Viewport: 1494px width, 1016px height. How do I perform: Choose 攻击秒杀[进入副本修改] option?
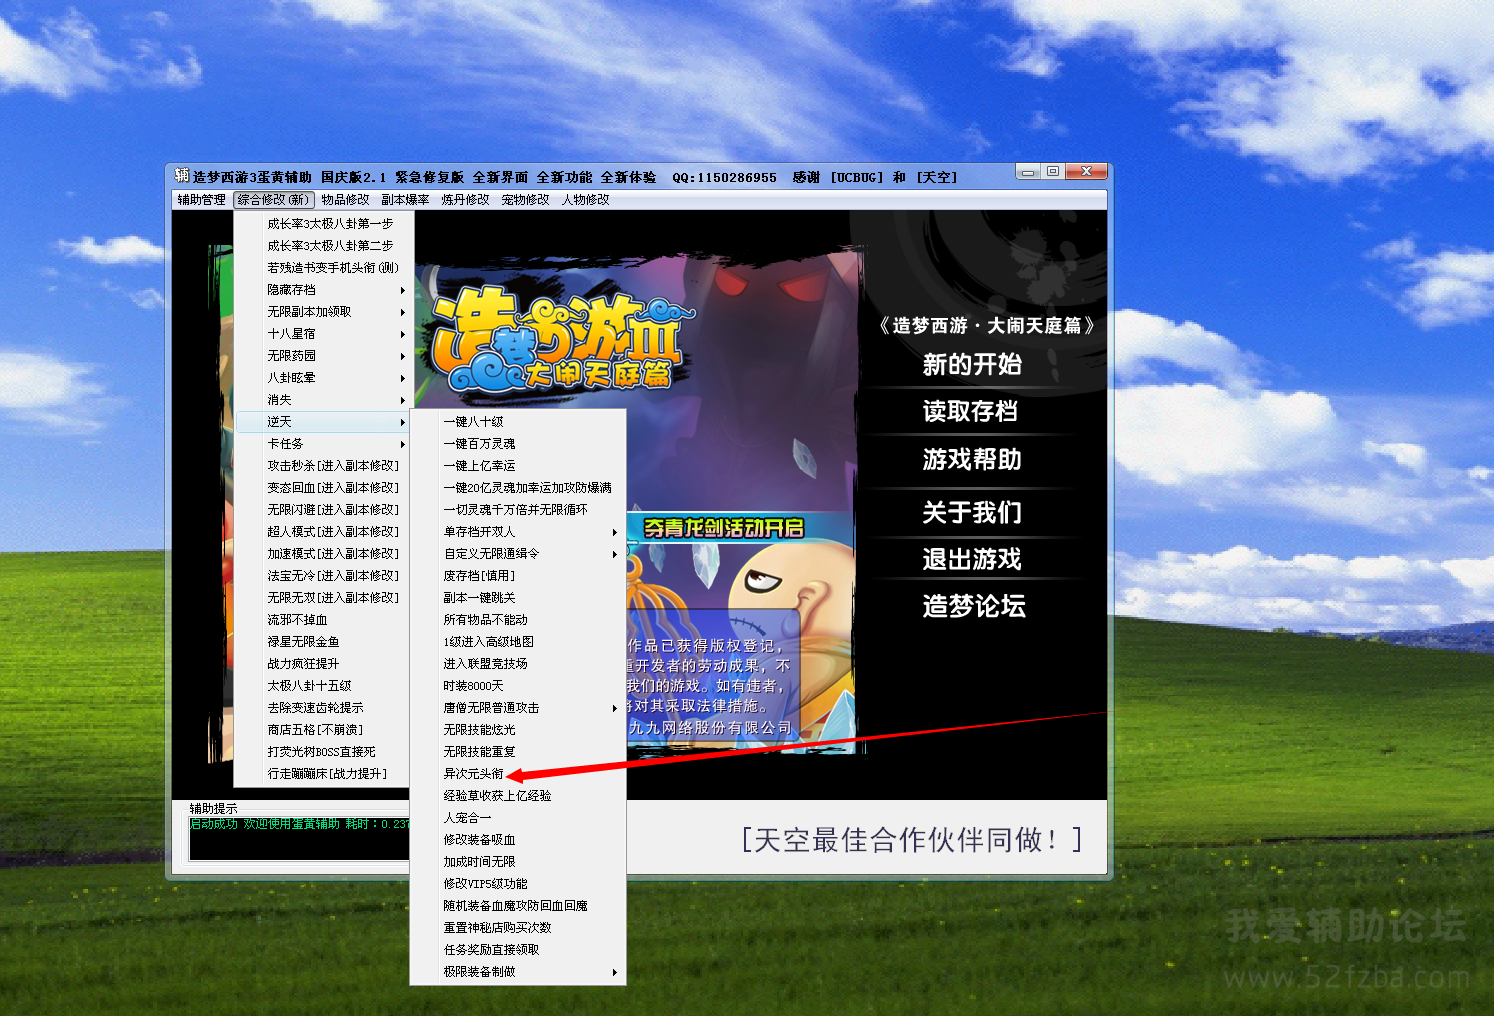322,466
